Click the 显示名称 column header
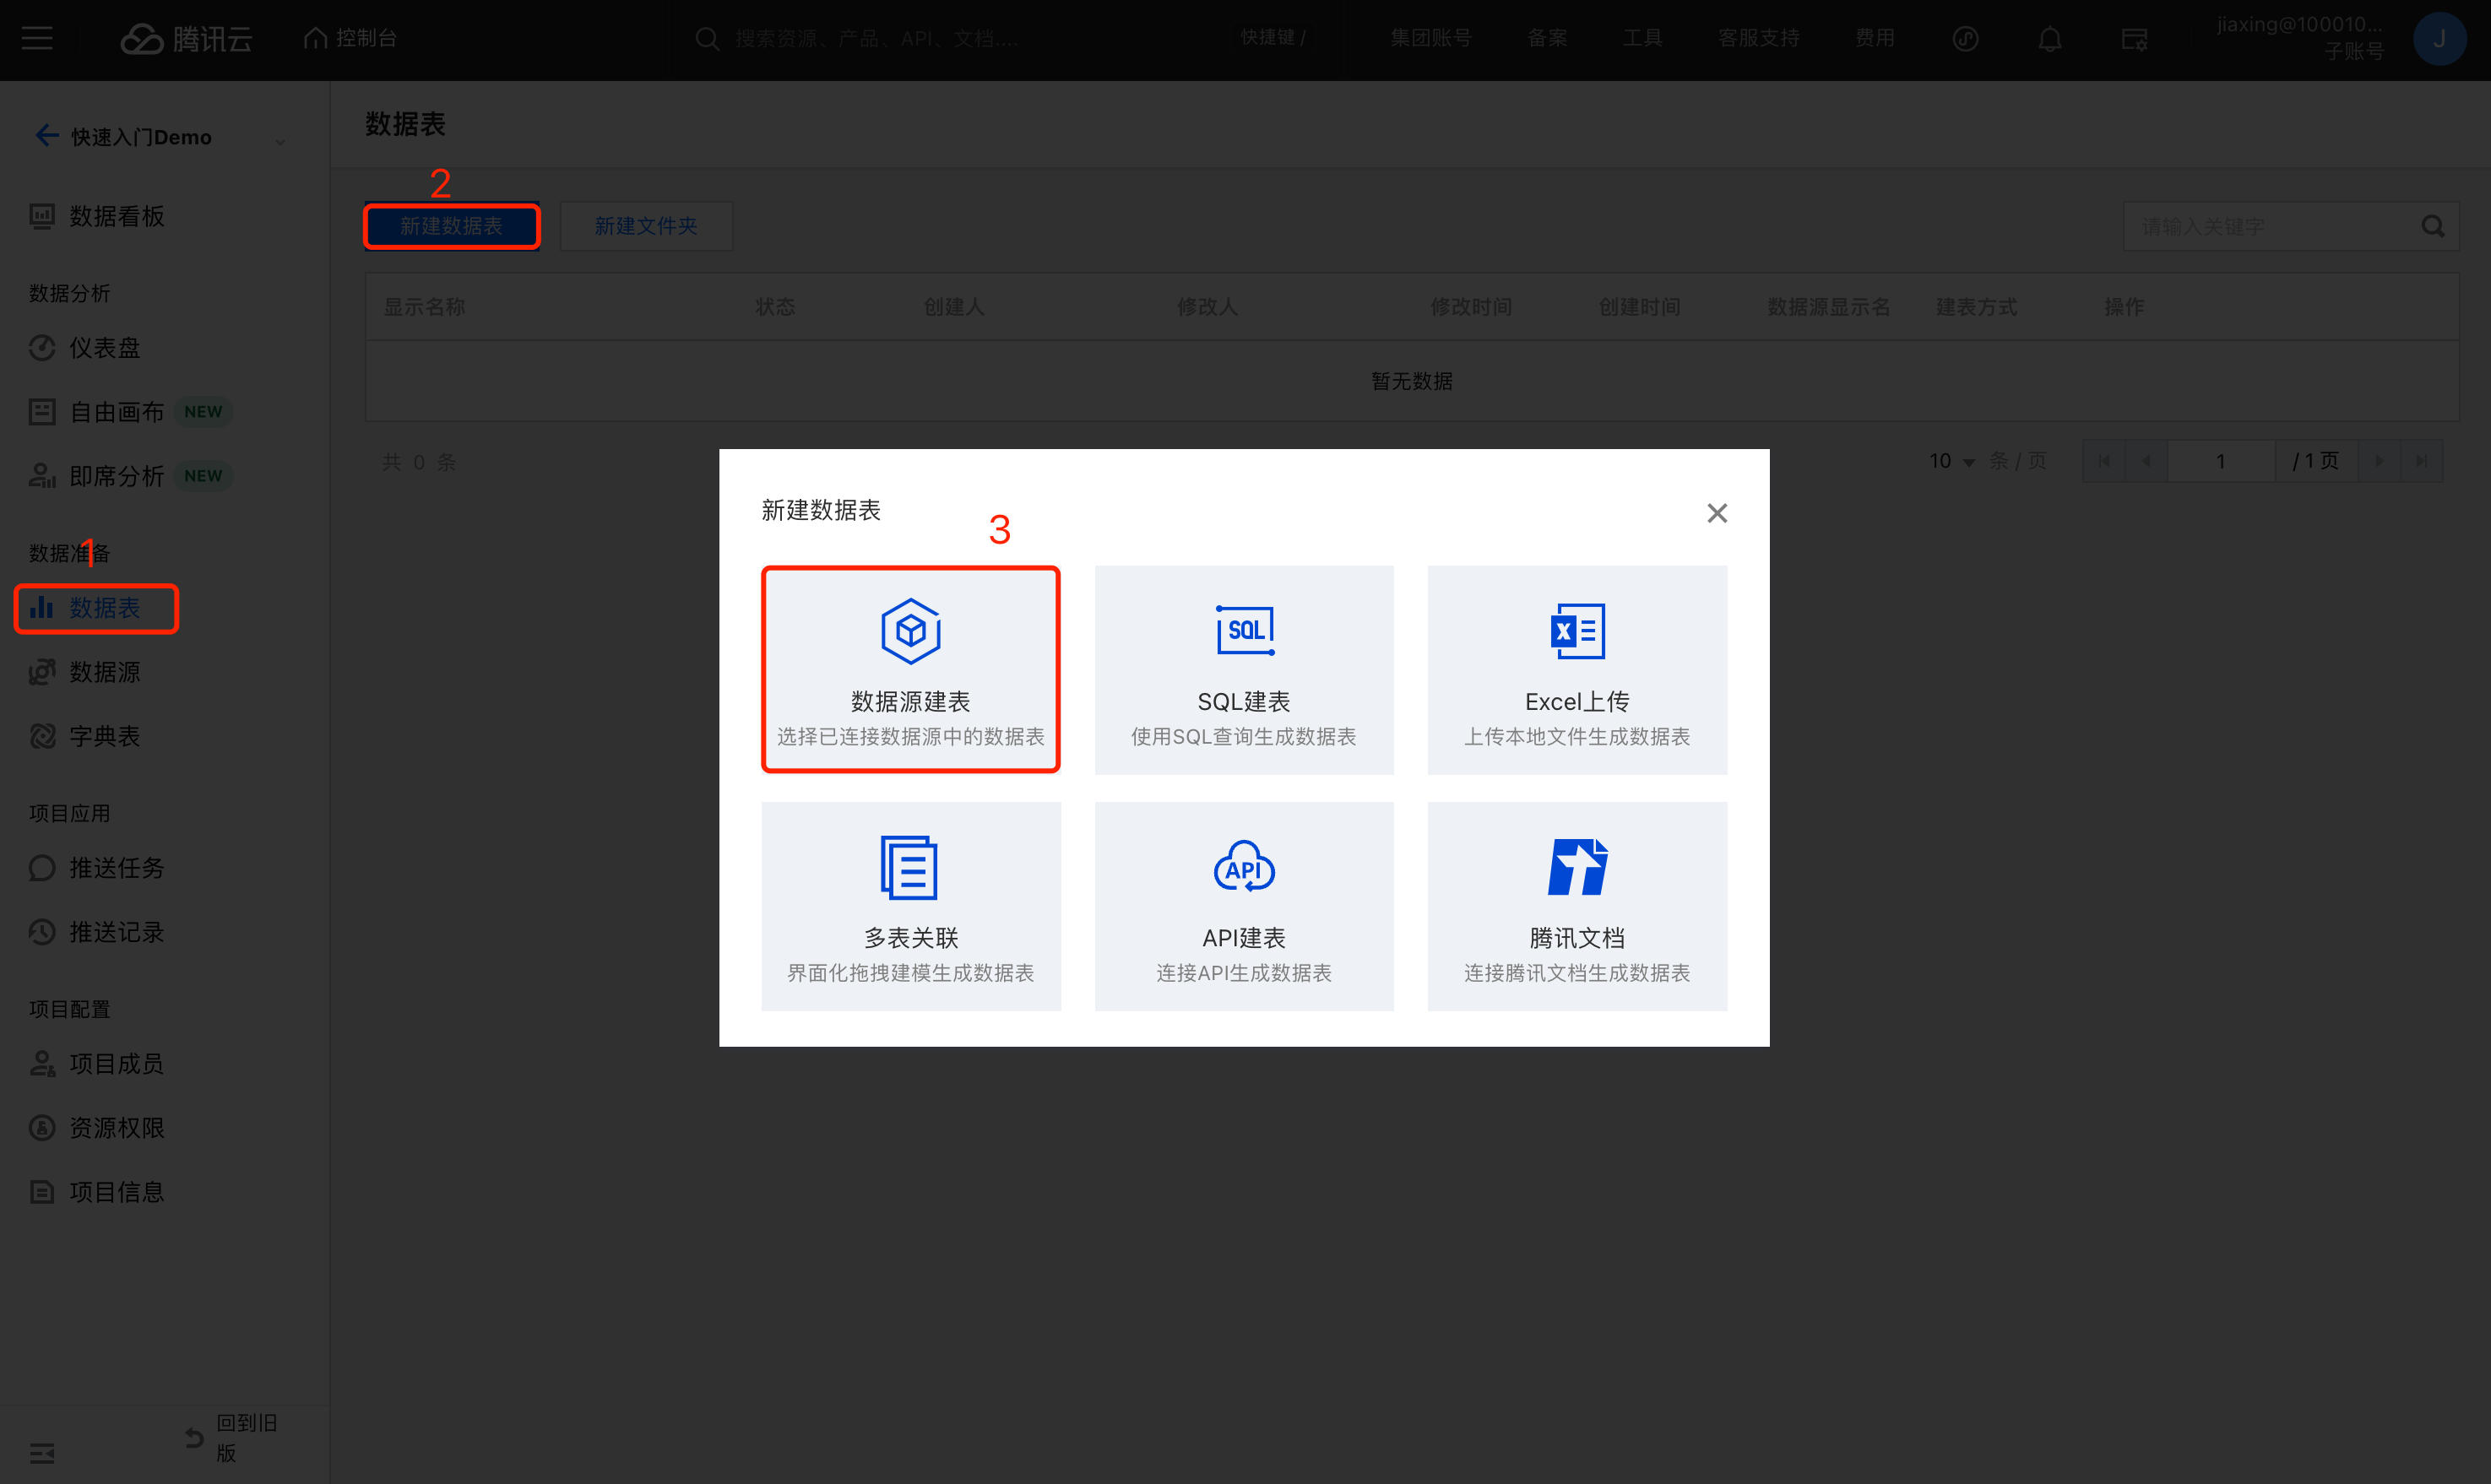2491x1484 pixels. (x=425, y=307)
